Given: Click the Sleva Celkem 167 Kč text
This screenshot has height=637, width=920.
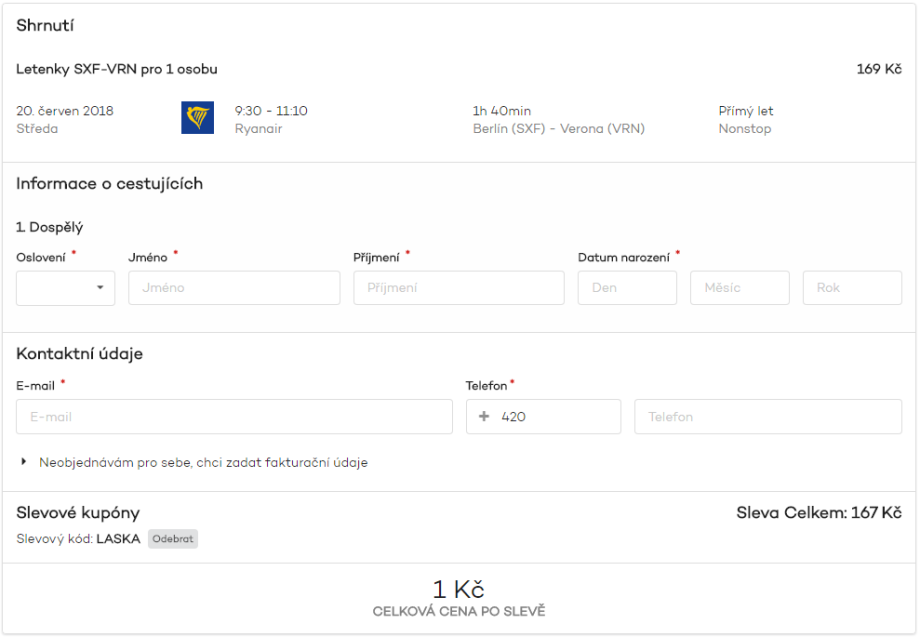Looking at the screenshot, I should 818,513.
